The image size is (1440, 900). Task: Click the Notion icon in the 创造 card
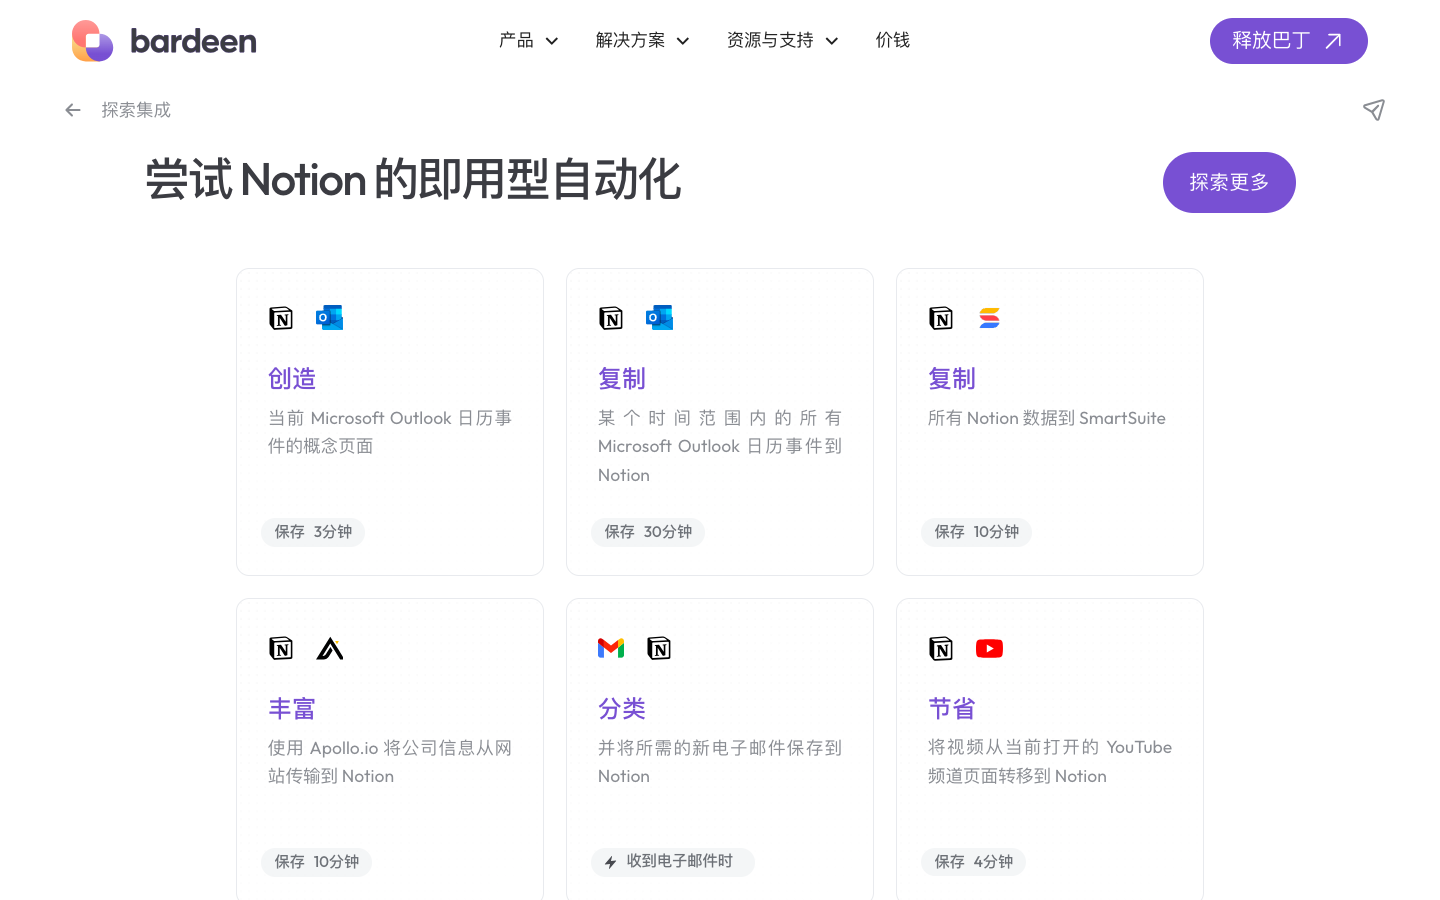click(x=281, y=318)
